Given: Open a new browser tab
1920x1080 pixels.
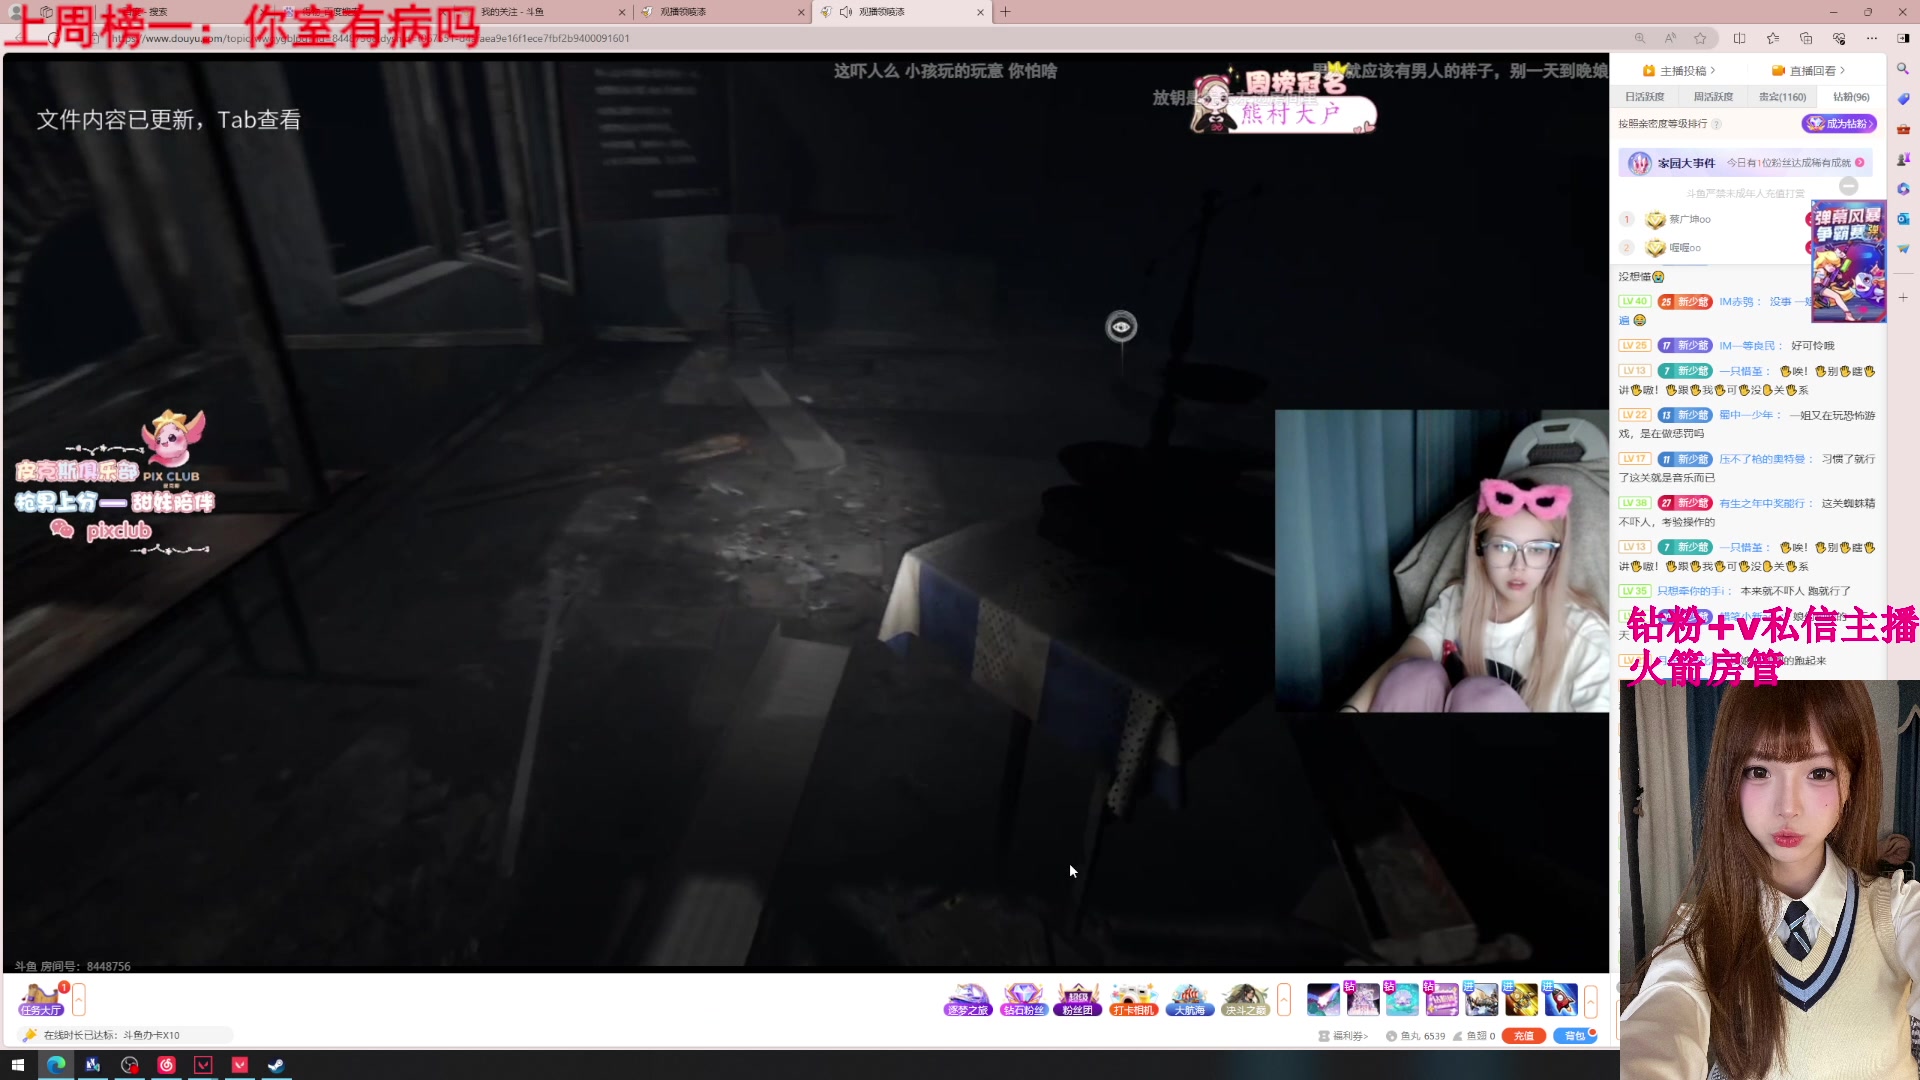Looking at the screenshot, I should point(1006,12).
